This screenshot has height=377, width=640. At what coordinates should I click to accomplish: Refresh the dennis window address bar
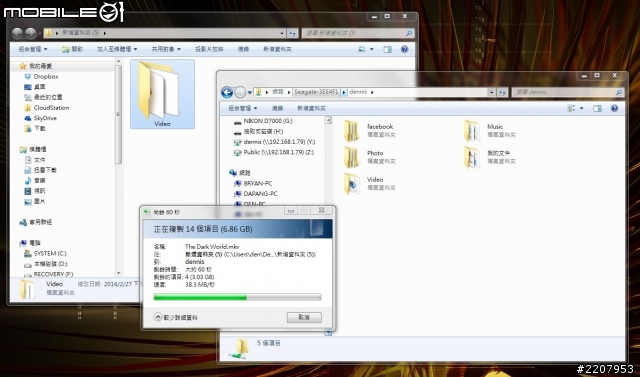pos(502,92)
